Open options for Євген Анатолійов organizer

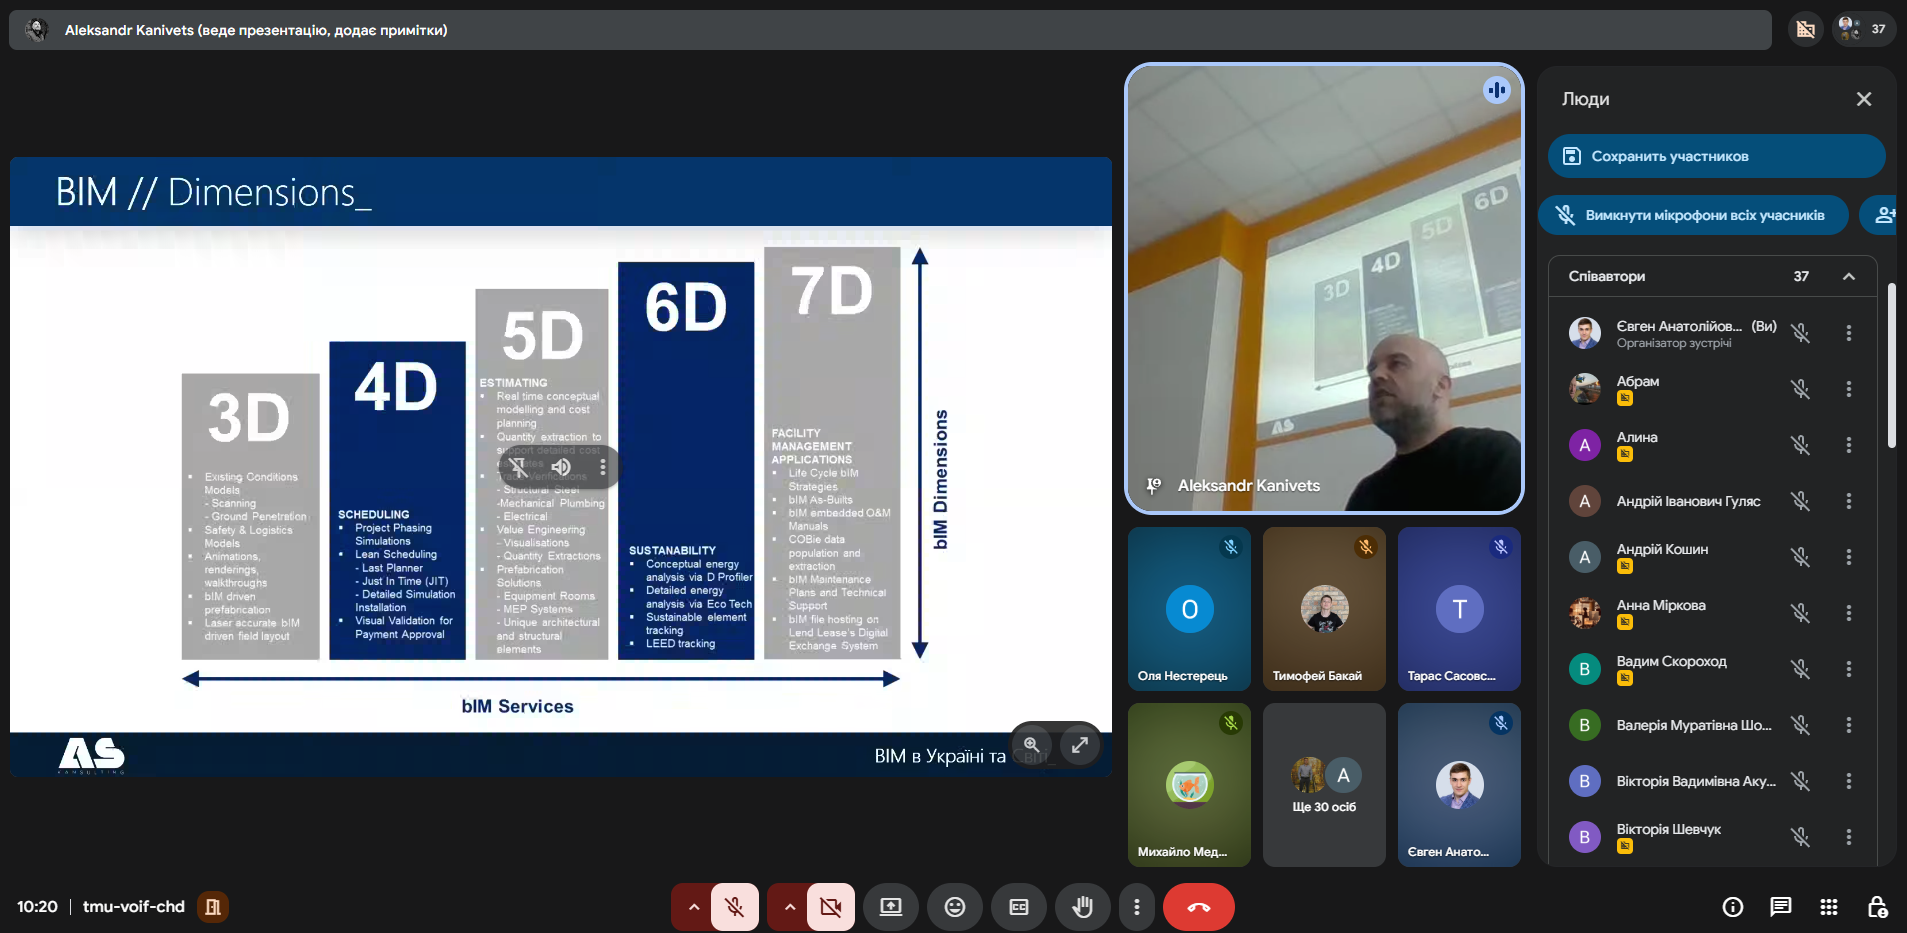1849,333
